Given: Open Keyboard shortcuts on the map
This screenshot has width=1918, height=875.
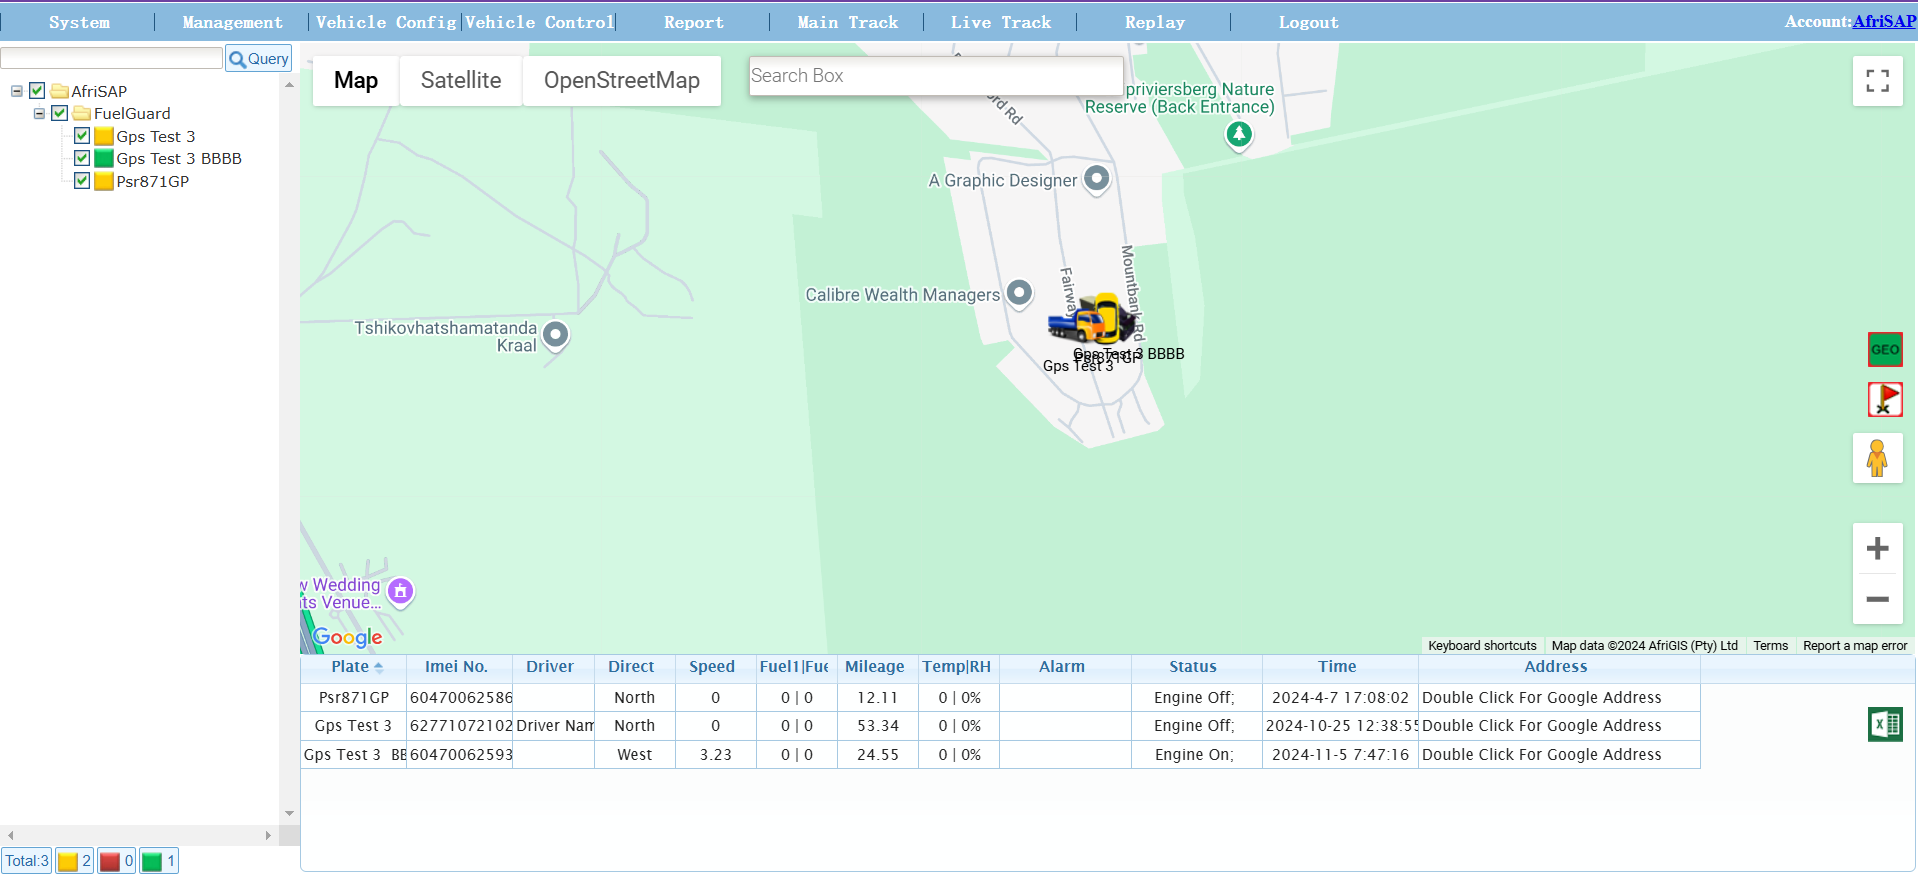Looking at the screenshot, I should (x=1482, y=646).
